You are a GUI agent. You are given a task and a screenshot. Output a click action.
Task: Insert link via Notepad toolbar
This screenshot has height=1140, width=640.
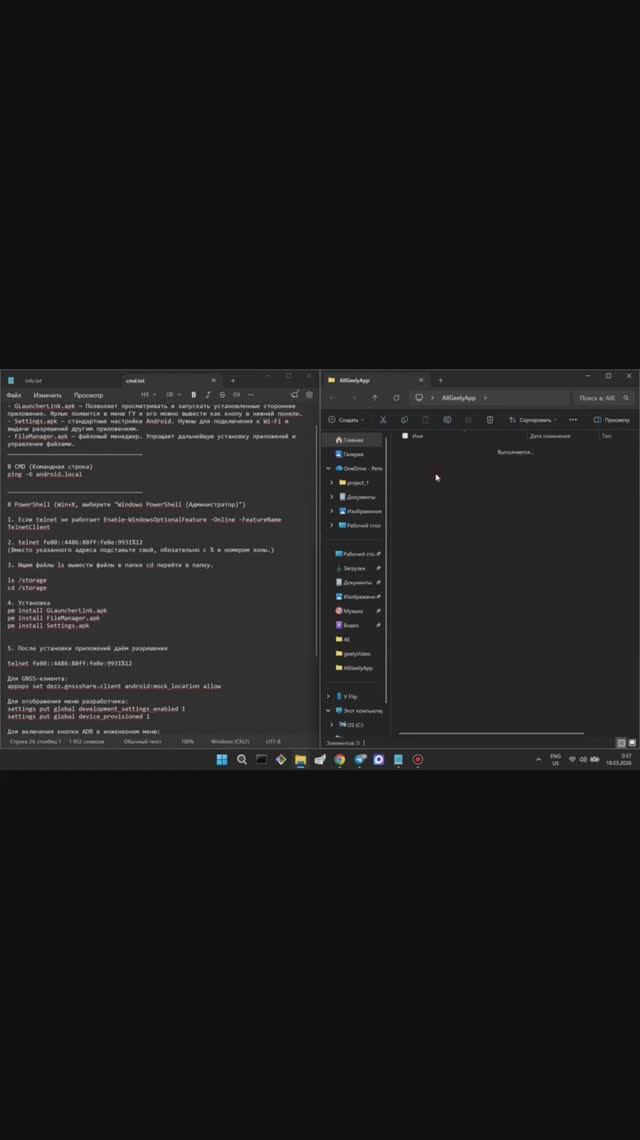(236, 395)
